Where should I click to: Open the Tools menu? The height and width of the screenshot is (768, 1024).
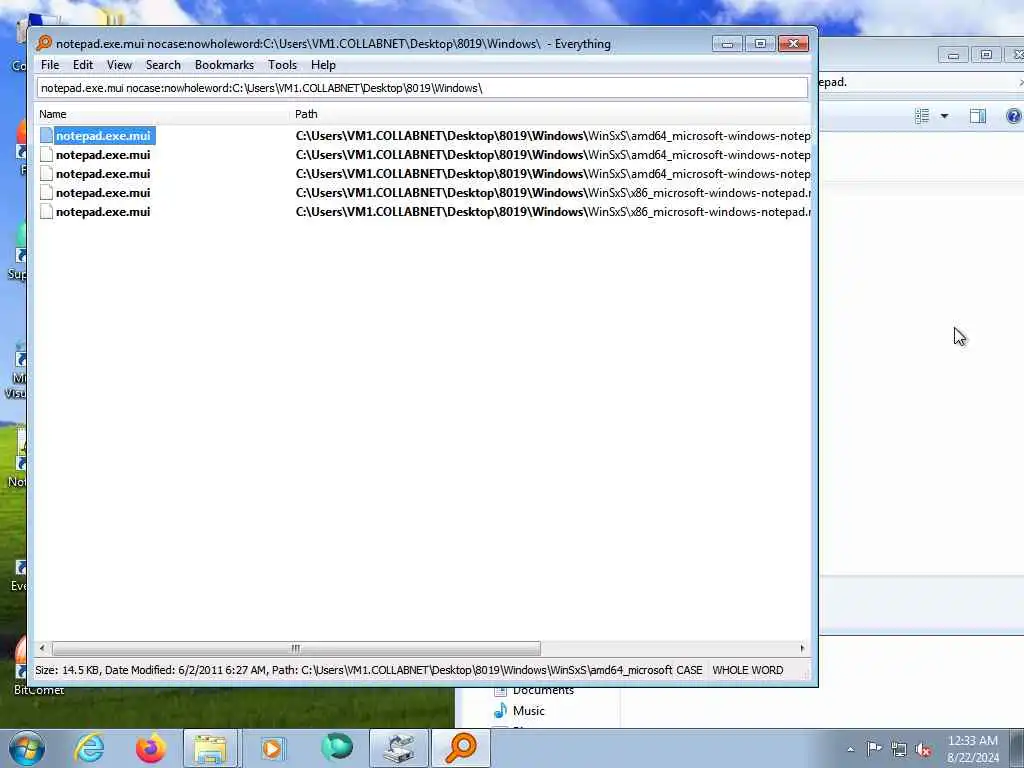click(x=282, y=65)
